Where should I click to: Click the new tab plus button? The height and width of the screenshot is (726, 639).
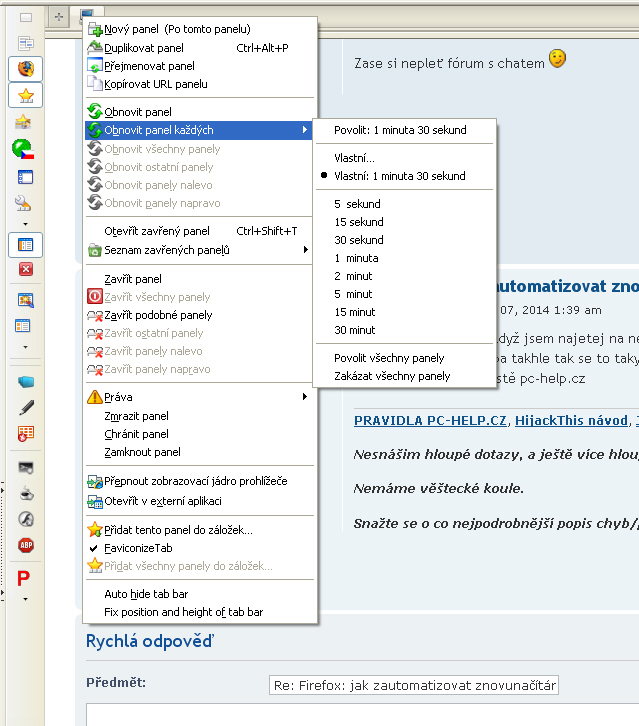point(59,16)
